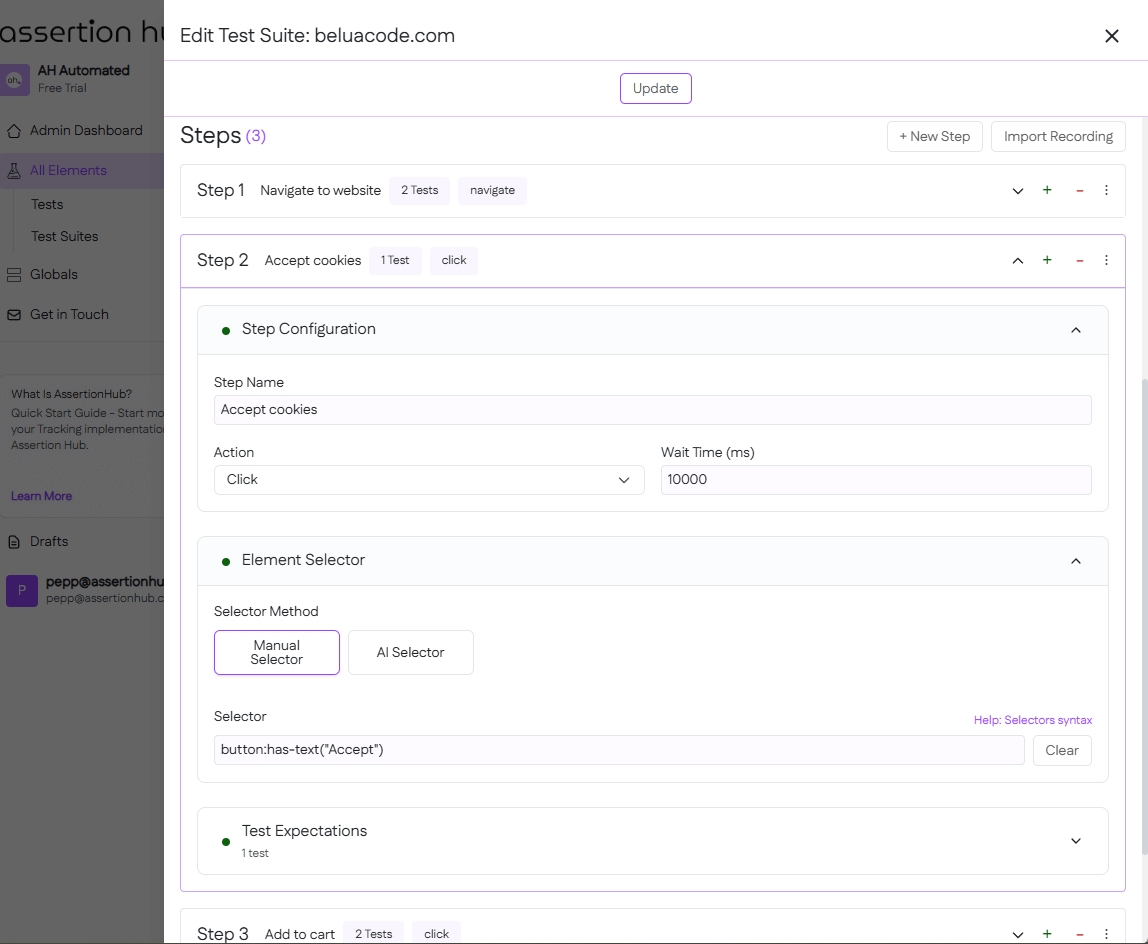Open the Help: Selectors syntax link
The height and width of the screenshot is (944, 1148).
click(x=1032, y=719)
